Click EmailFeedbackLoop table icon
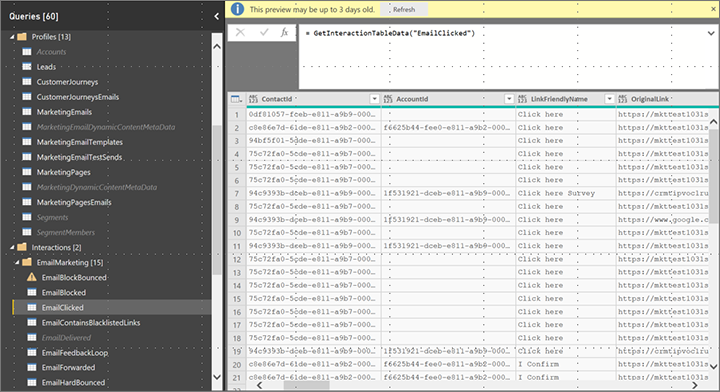The height and width of the screenshot is (392, 720). click(x=32, y=353)
